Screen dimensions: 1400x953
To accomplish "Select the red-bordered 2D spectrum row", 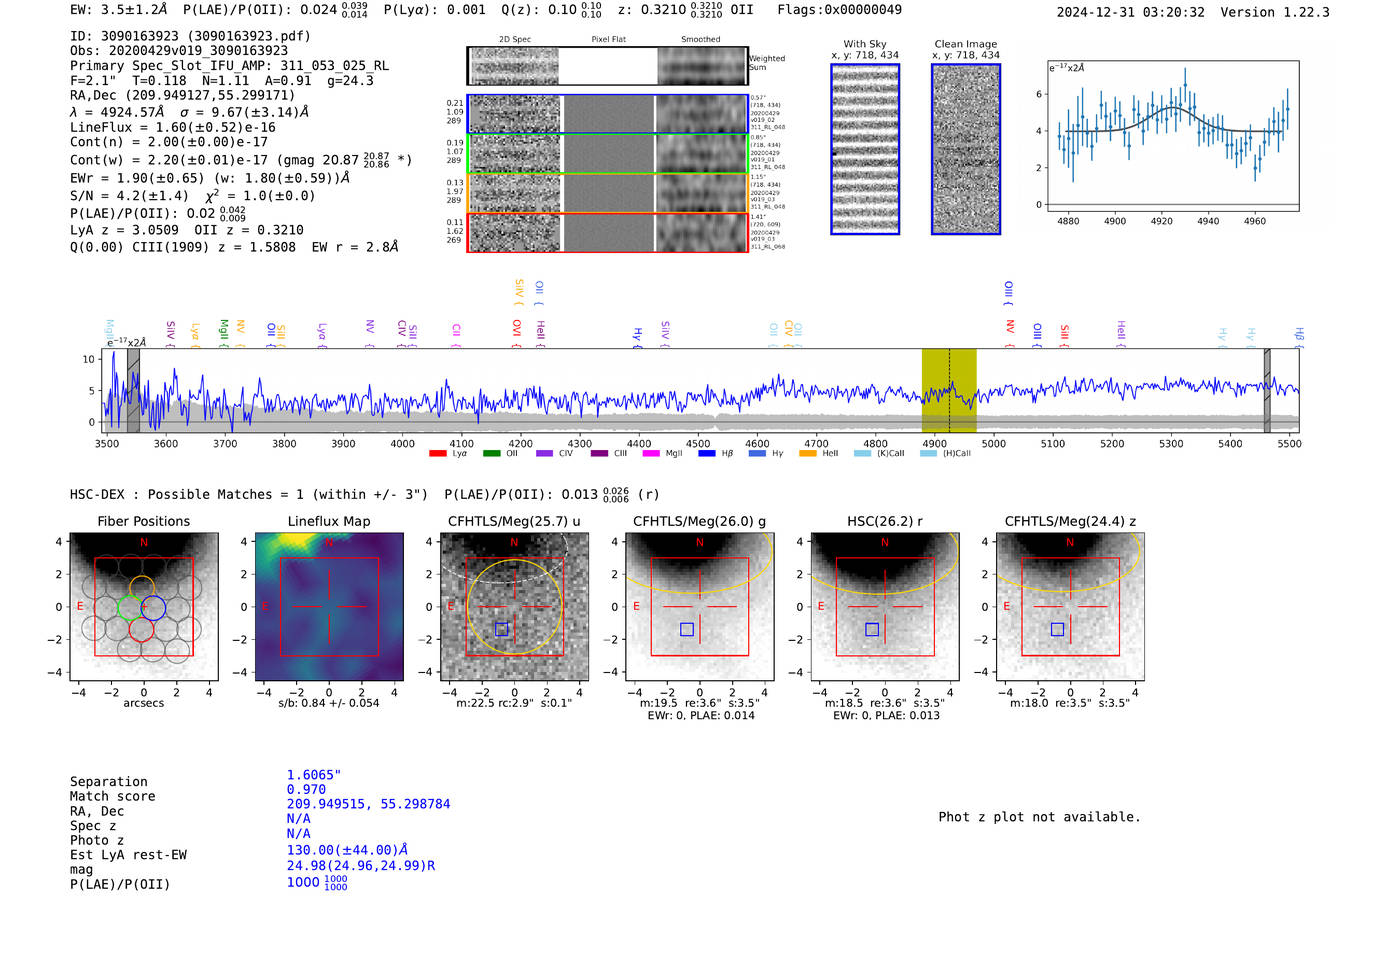I will coord(607,233).
